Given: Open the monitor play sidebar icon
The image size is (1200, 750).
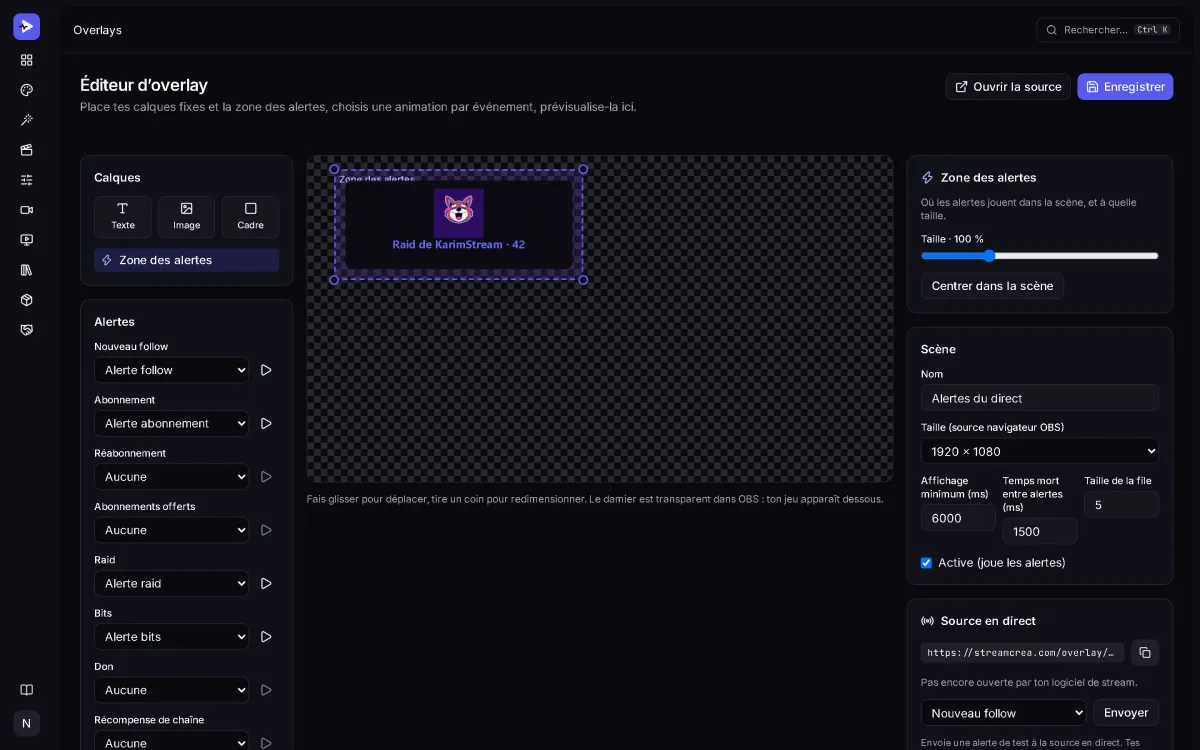Looking at the screenshot, I should 26,240.
